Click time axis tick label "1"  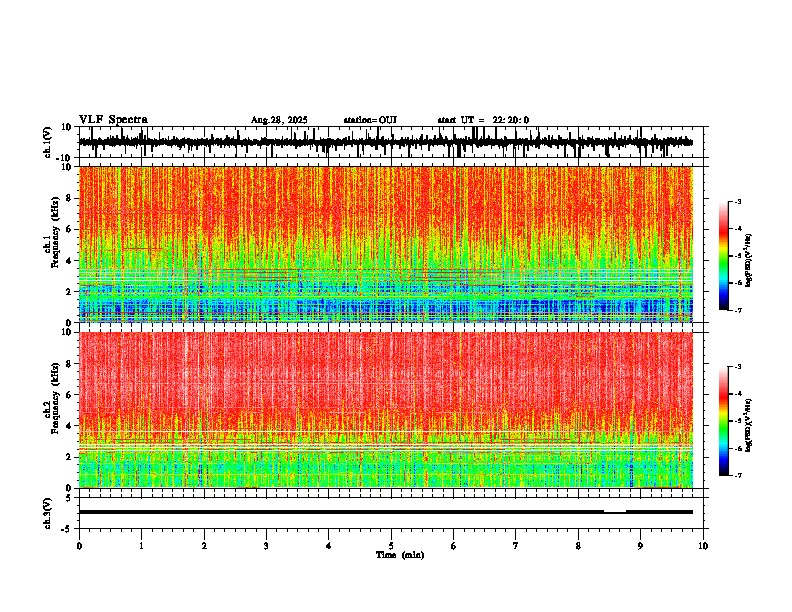(141, 546)
